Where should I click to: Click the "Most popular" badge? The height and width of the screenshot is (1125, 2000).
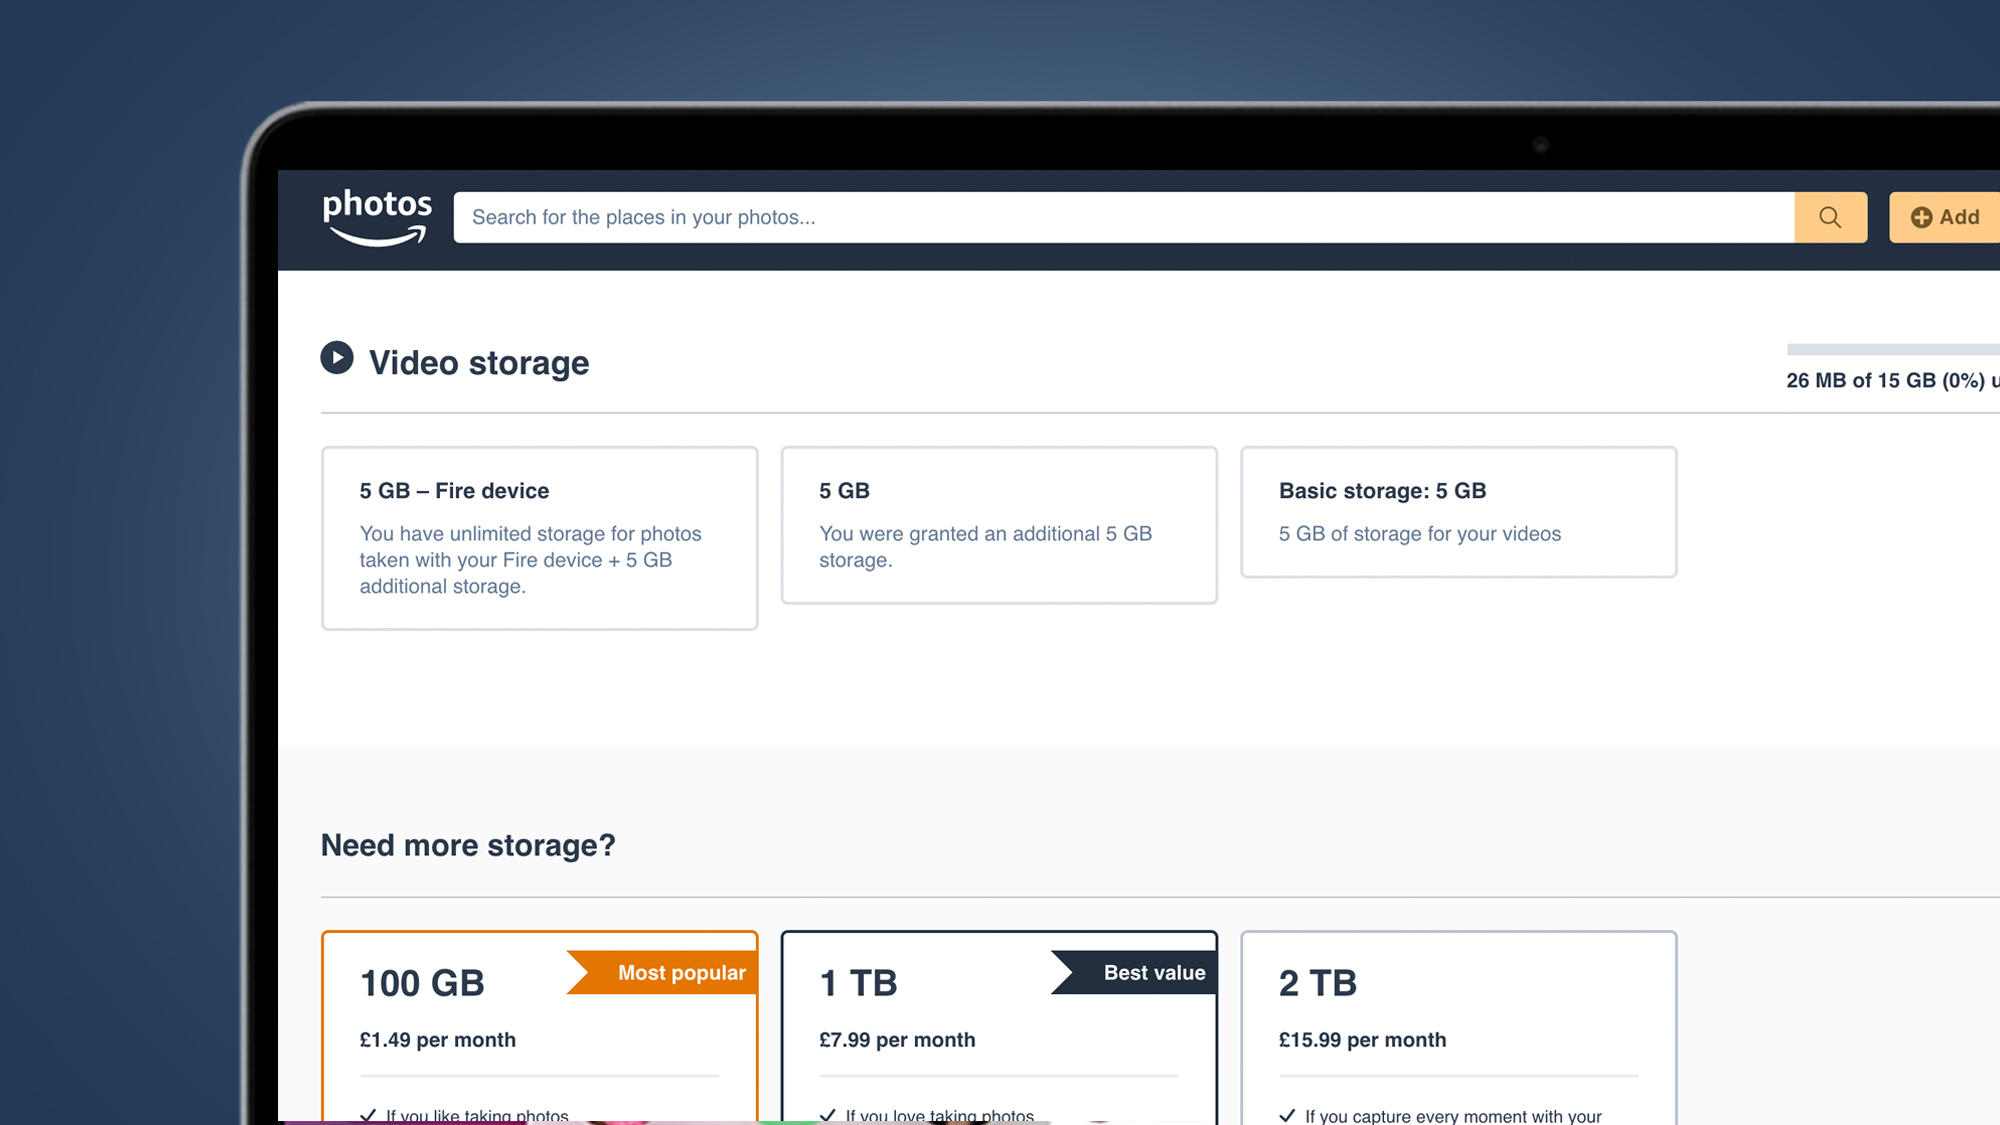662,973
